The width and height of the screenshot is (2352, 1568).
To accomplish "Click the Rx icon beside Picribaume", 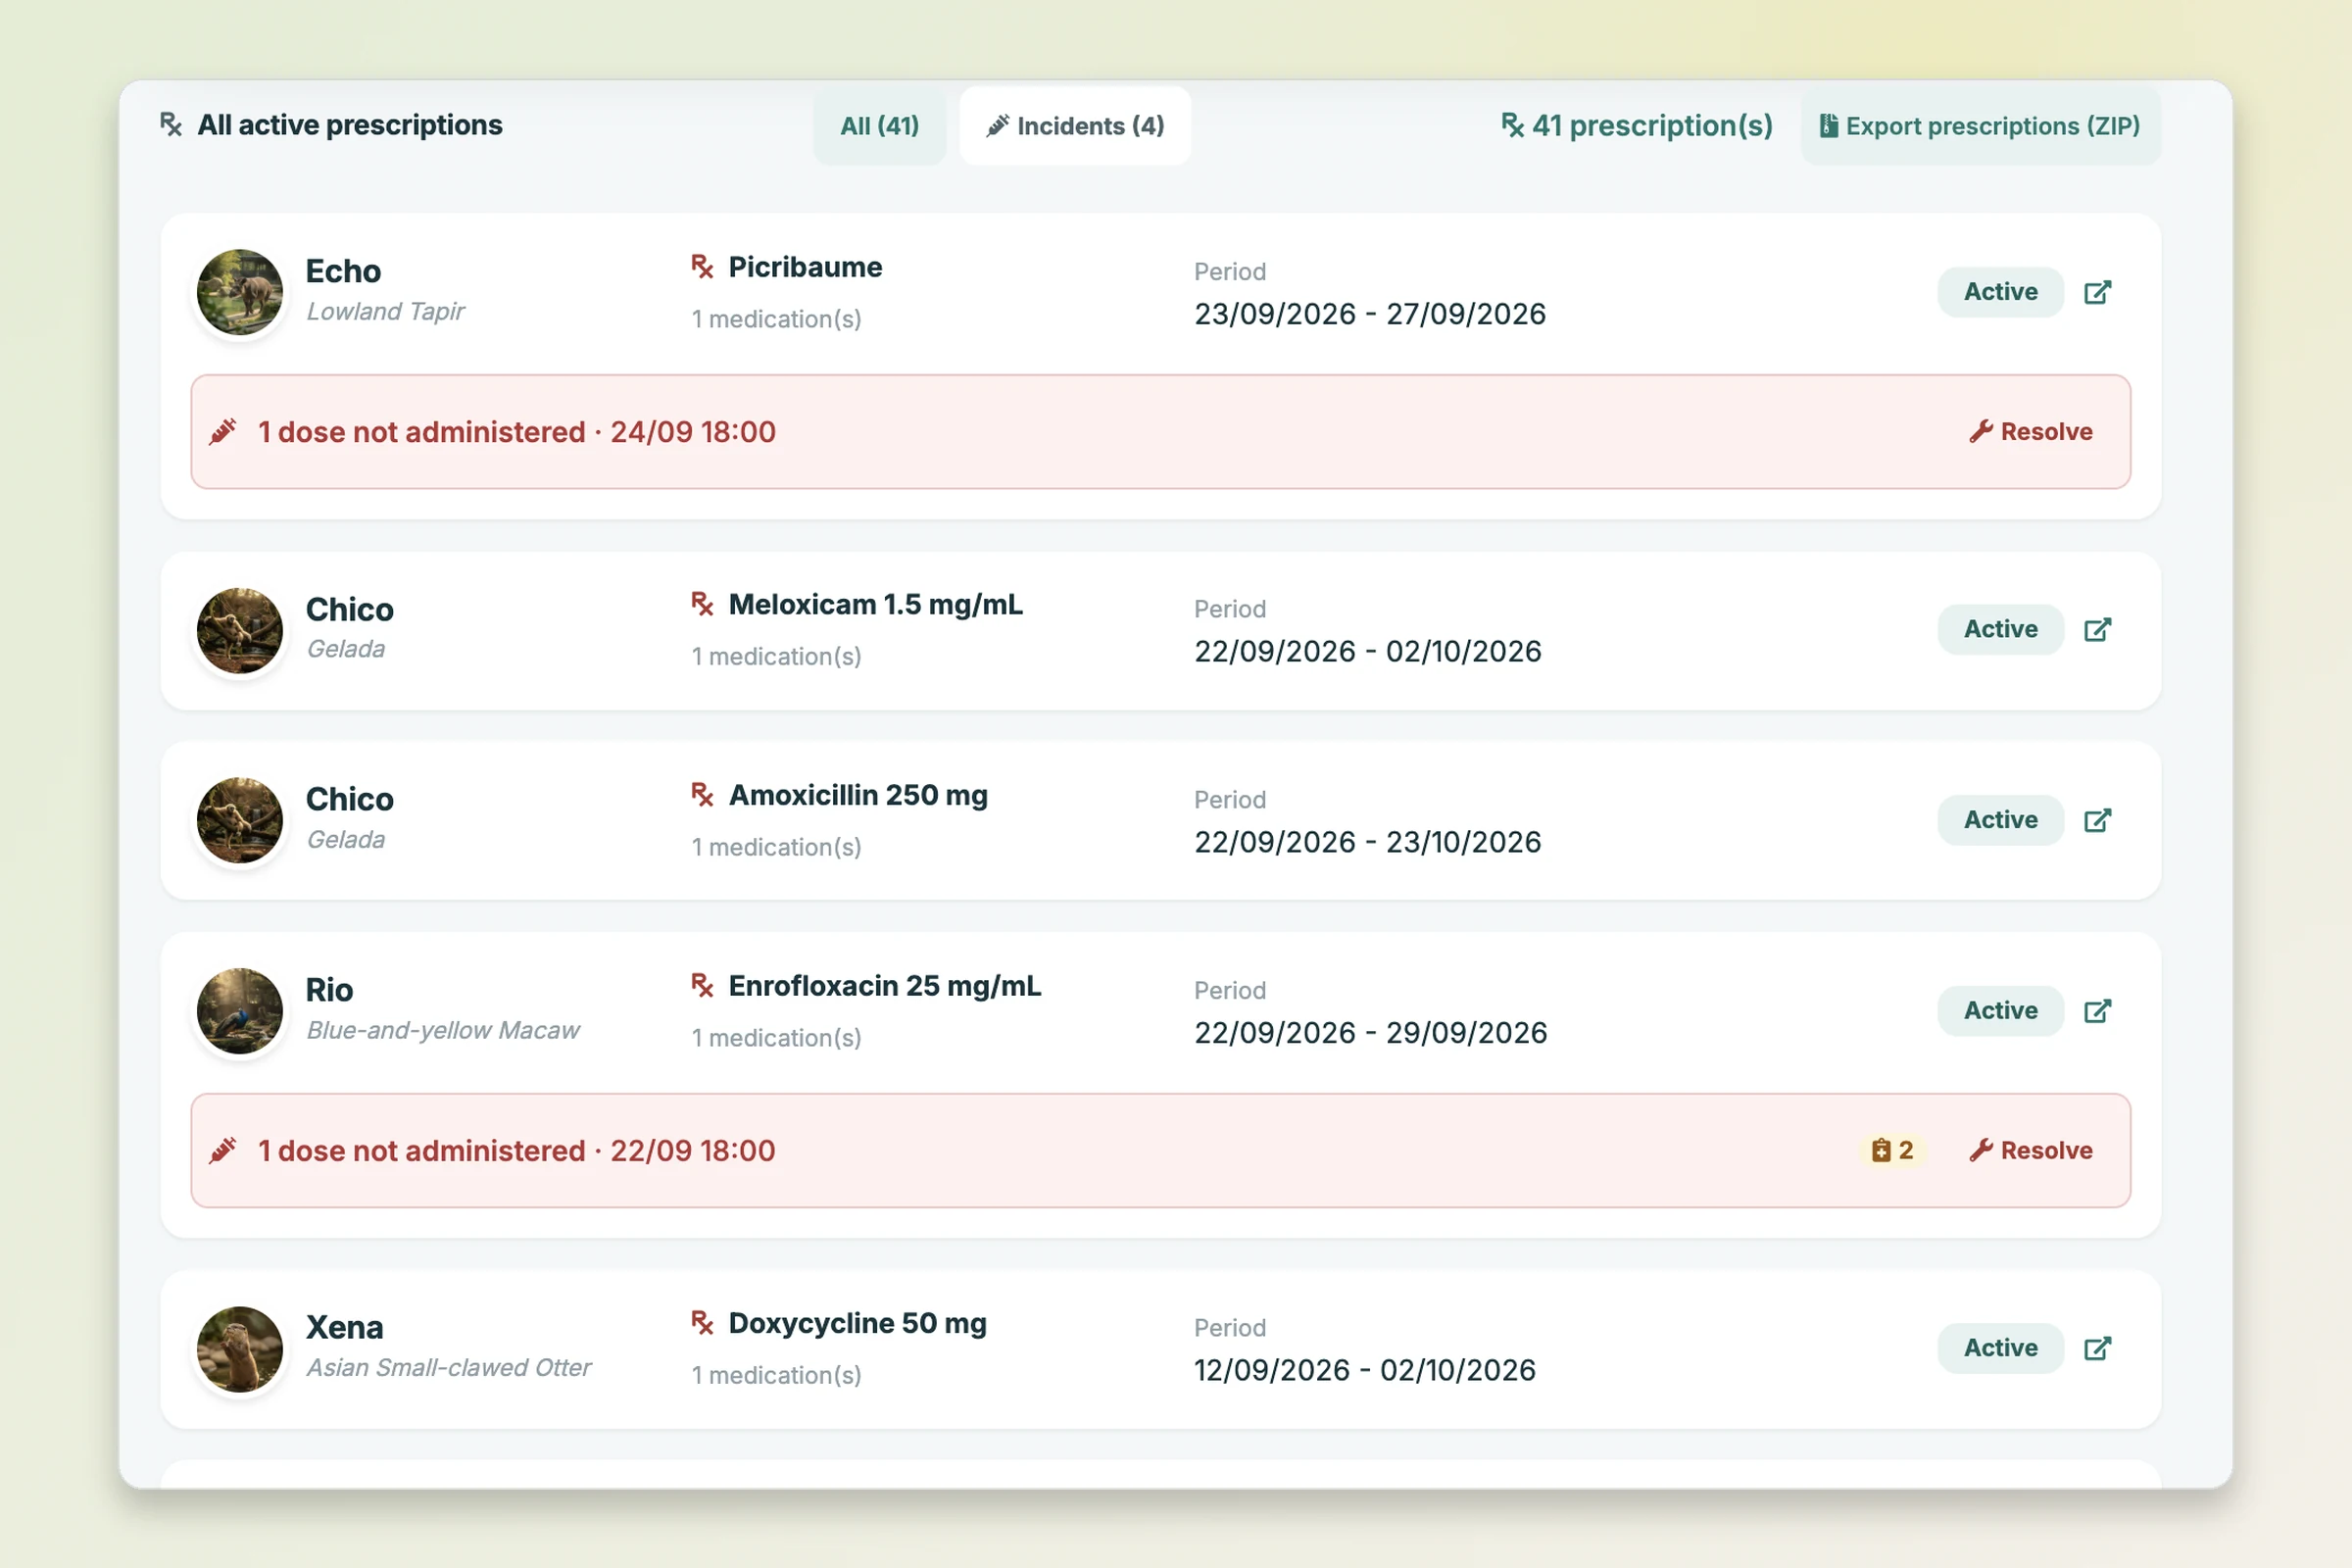I will pos(702,267).
